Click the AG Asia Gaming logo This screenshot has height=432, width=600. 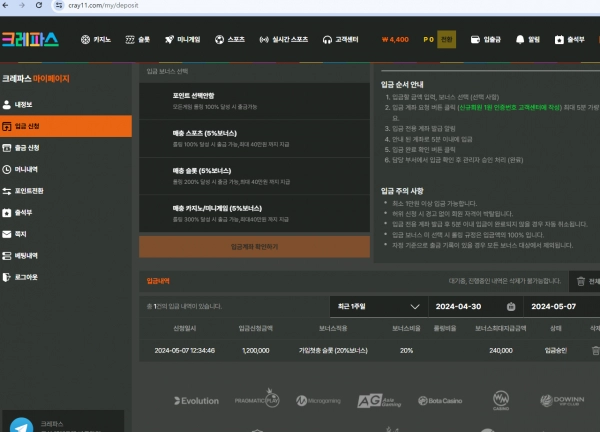(379, 401)
